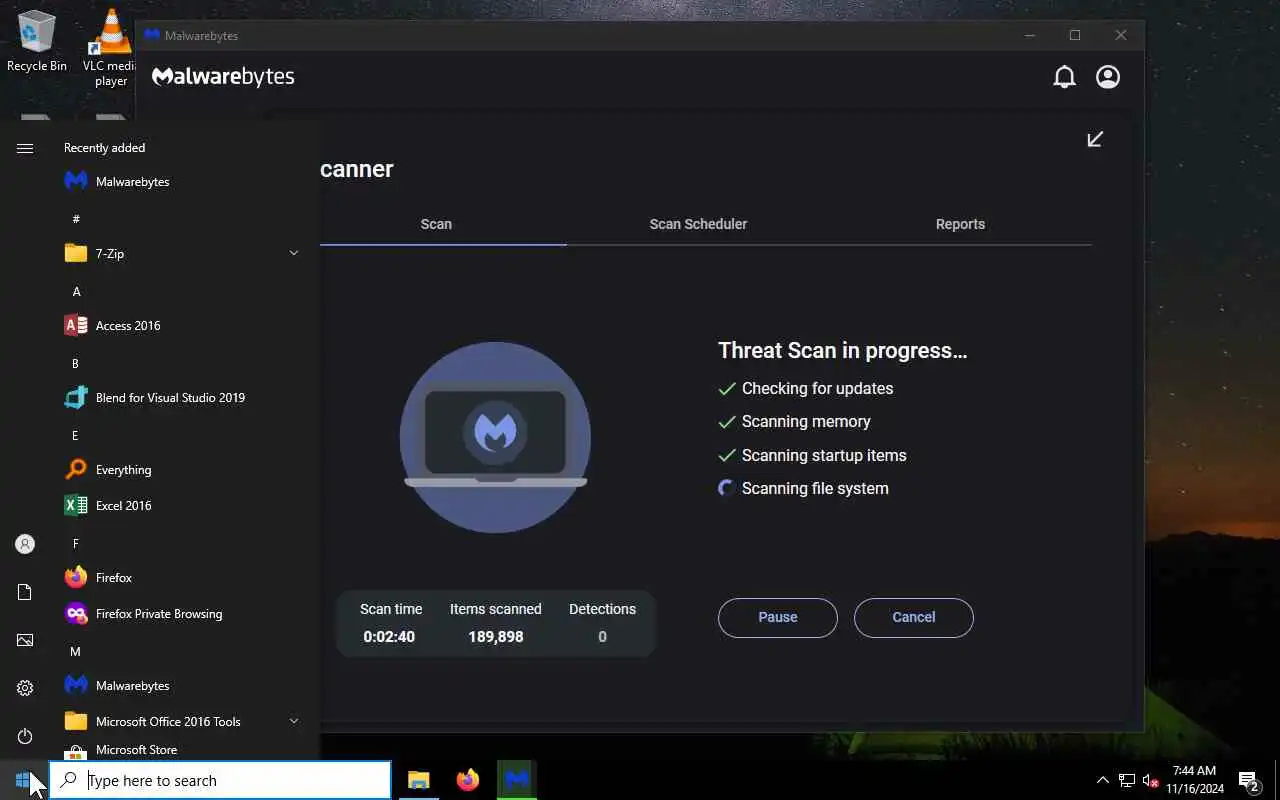Viewport: 1280px width, 800px height.
Task: Click the muted volume icon in tray
Action: click(1150, 780)
